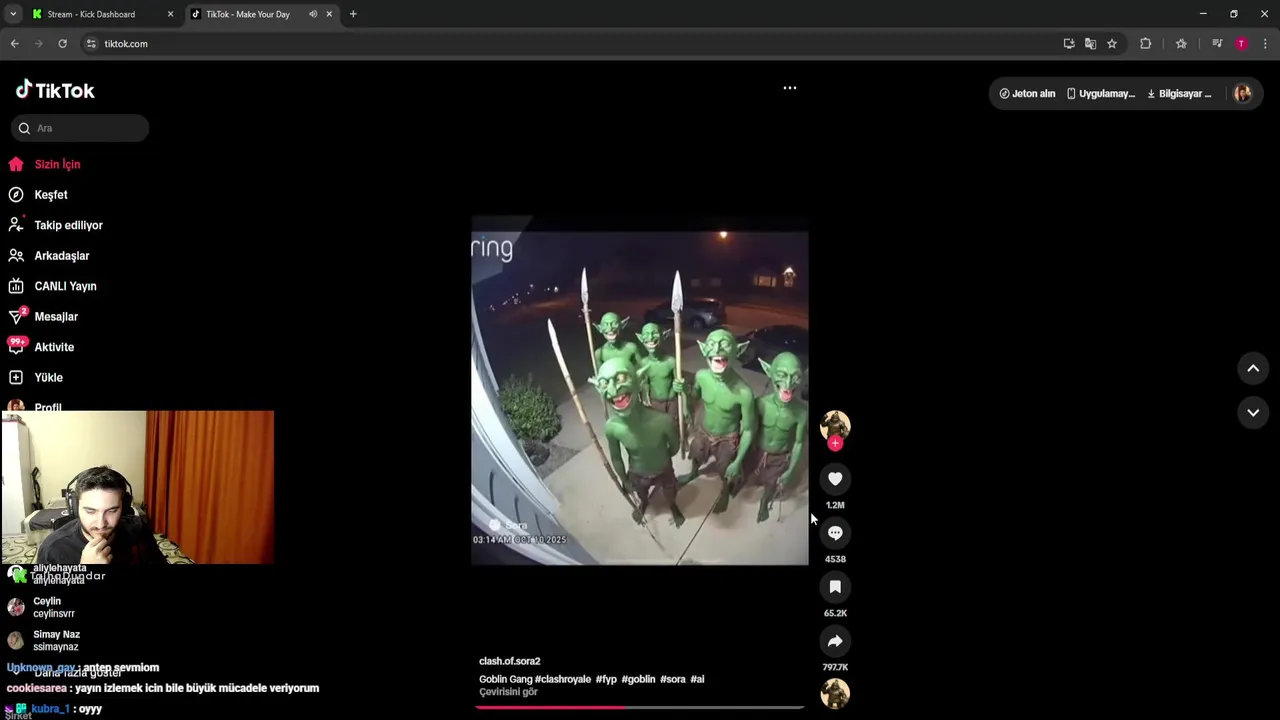Open #fyp hashtag

606,679
